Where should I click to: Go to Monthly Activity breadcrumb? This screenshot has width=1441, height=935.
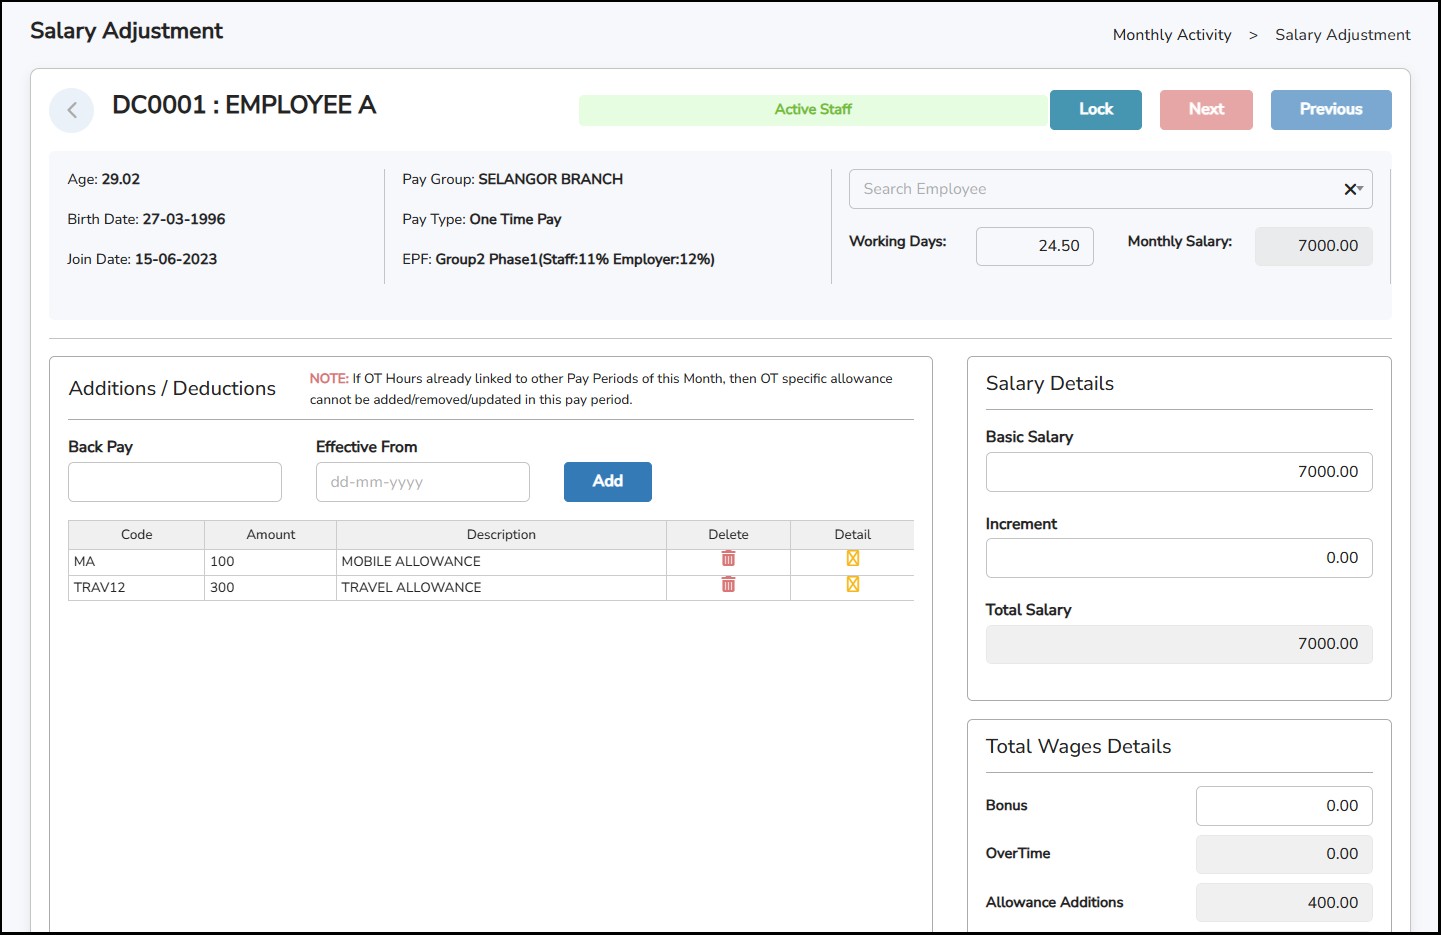1171,35
